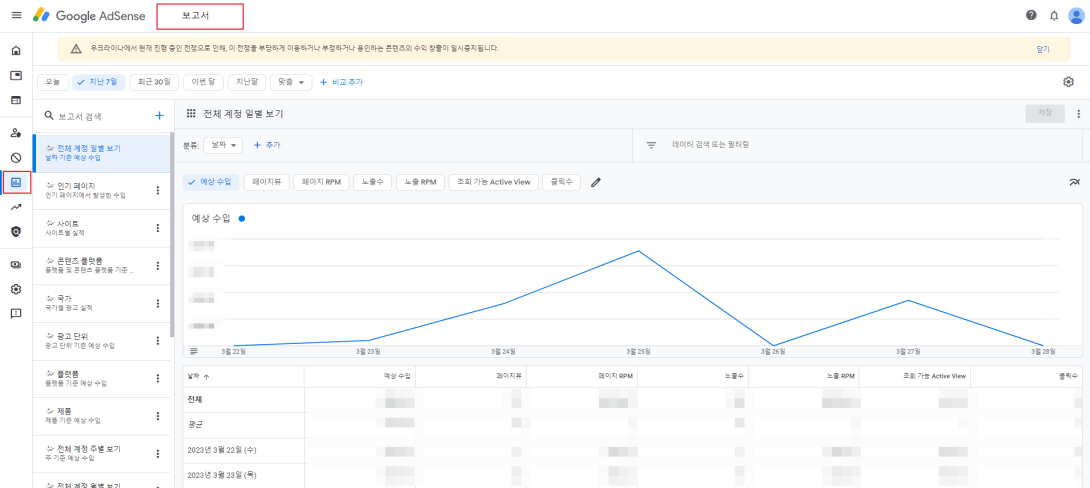Open three-dot menu for 제품 report
1090x488 pixels.
[158, 416]
